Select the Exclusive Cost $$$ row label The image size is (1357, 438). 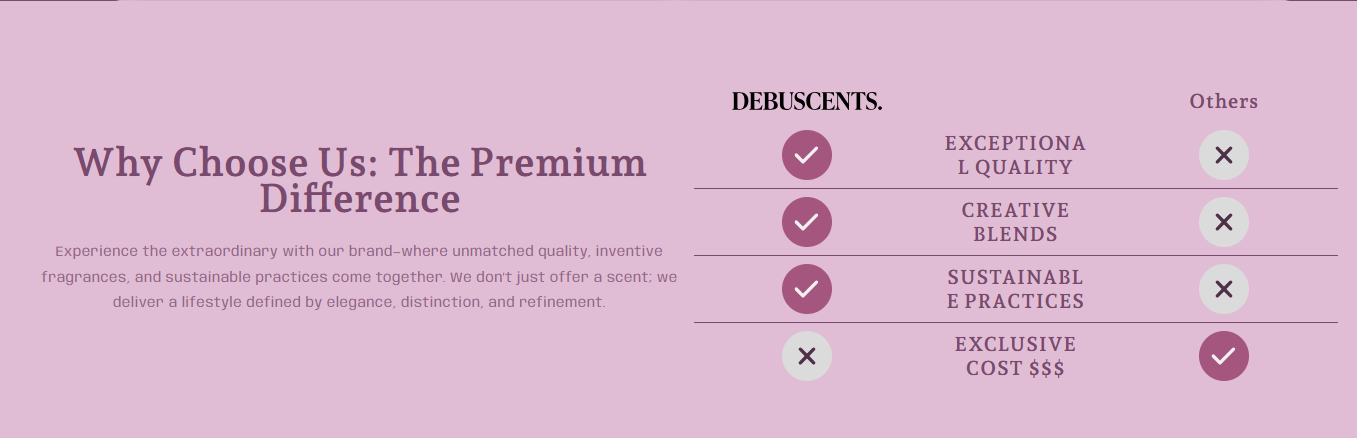coord(1015,356)
